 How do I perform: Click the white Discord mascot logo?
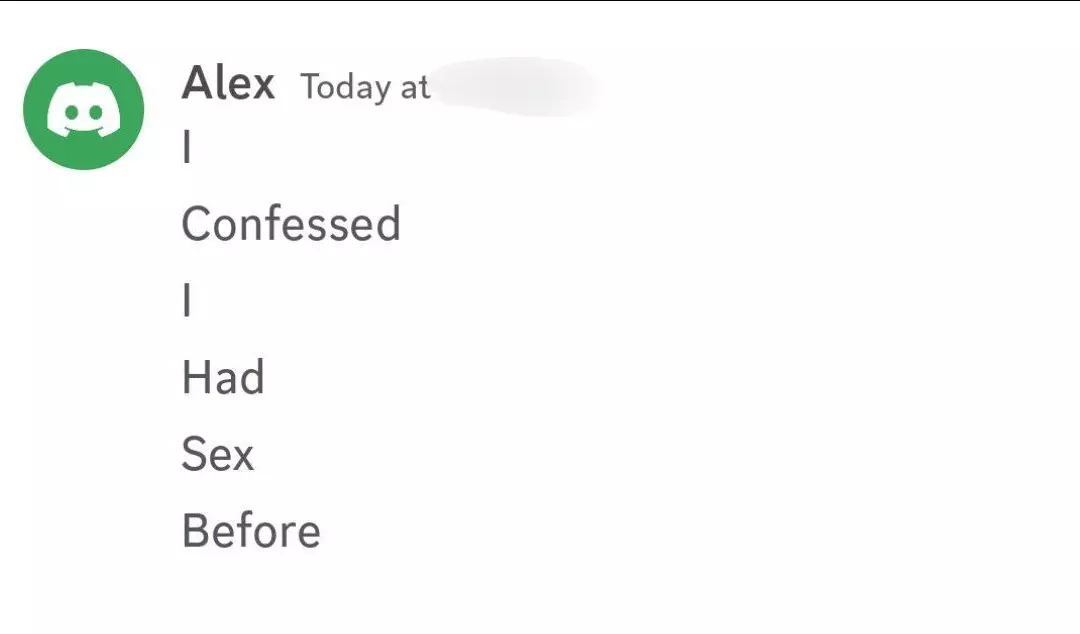[83, 110]
